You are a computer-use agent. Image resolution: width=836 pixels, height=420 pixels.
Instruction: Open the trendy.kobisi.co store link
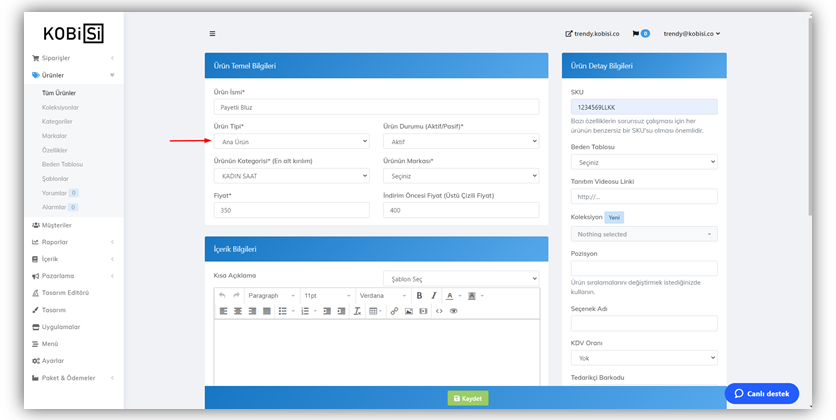592,33
